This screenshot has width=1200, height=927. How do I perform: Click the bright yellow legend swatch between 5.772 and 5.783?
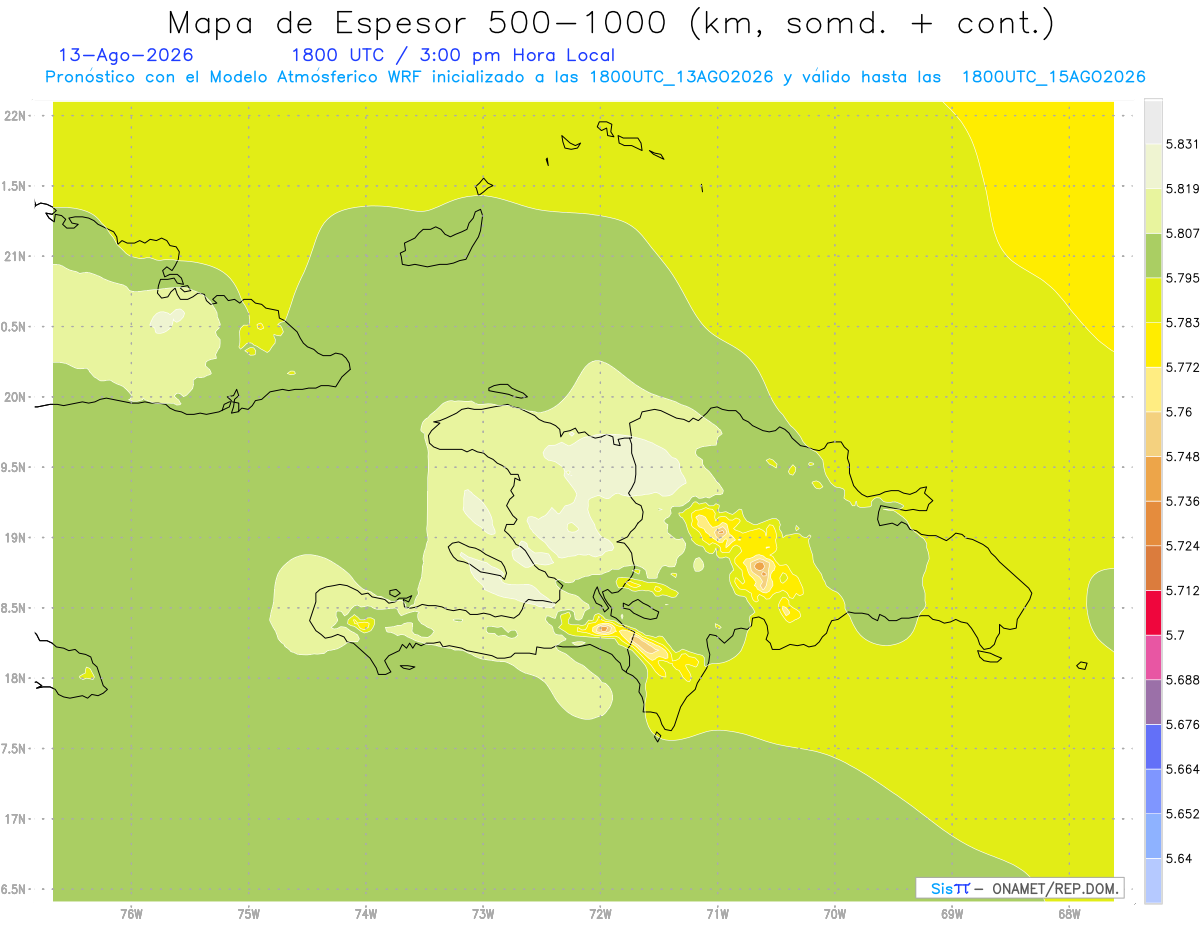pyautogui.click(x=1153, y=345)
